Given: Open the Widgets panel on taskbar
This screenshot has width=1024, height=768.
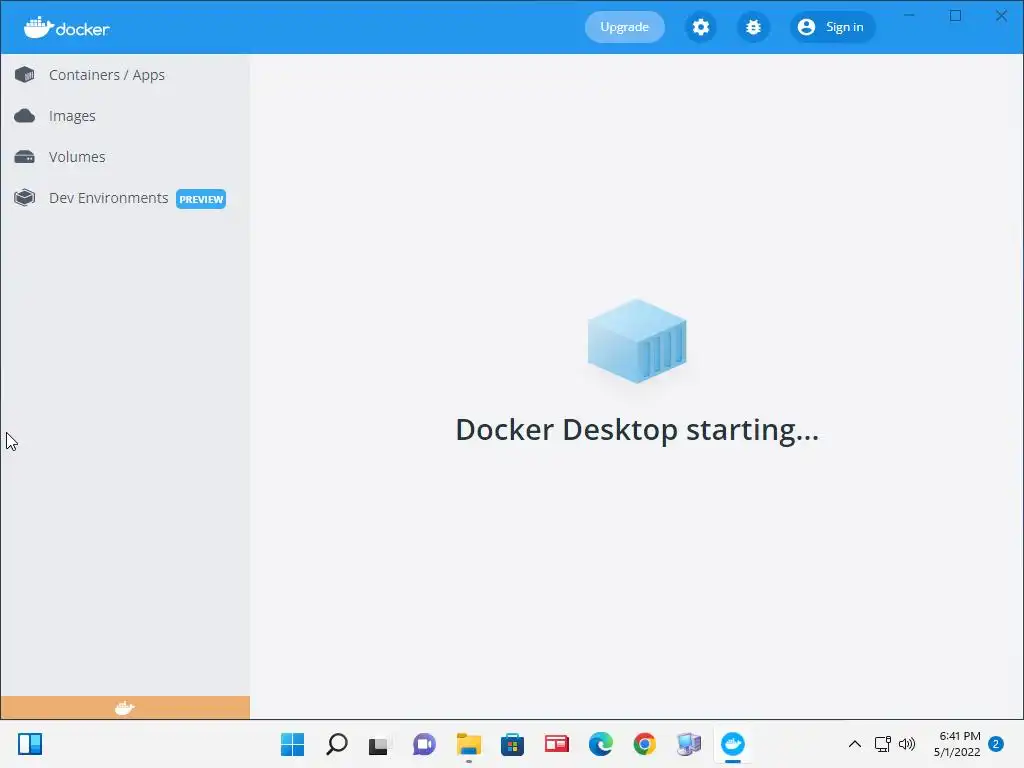Looking at the screenshot, I should [30, 744].
